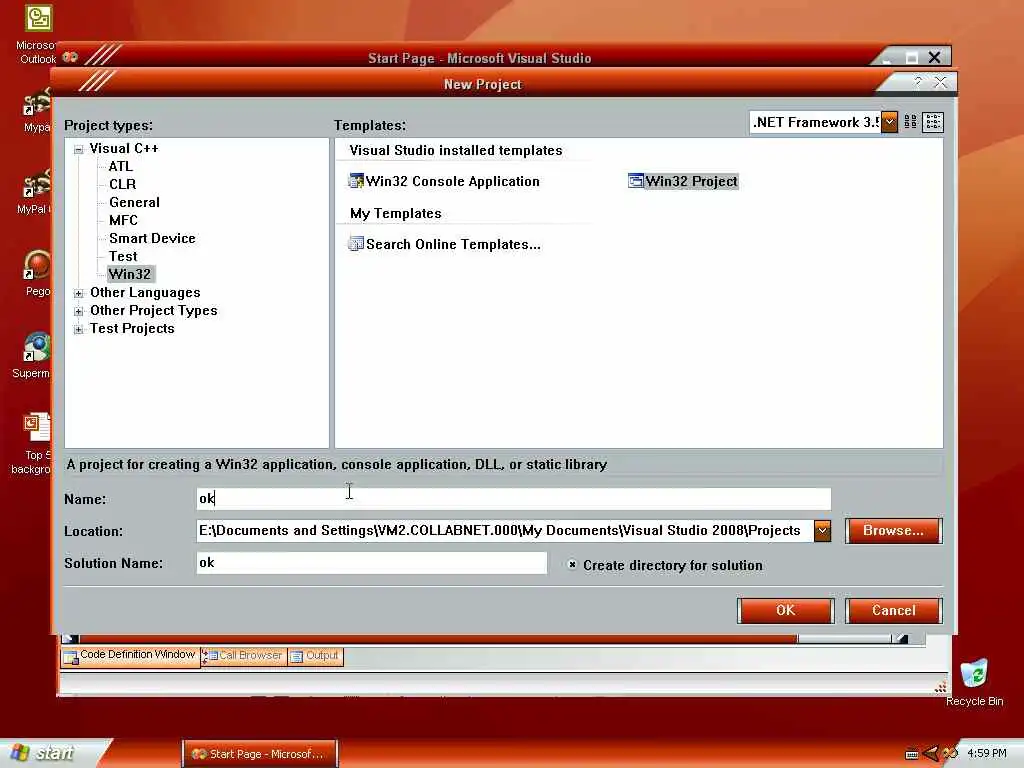Select the General project type
The width and height of the screenshot is (1024, 768).
(135, 202)
